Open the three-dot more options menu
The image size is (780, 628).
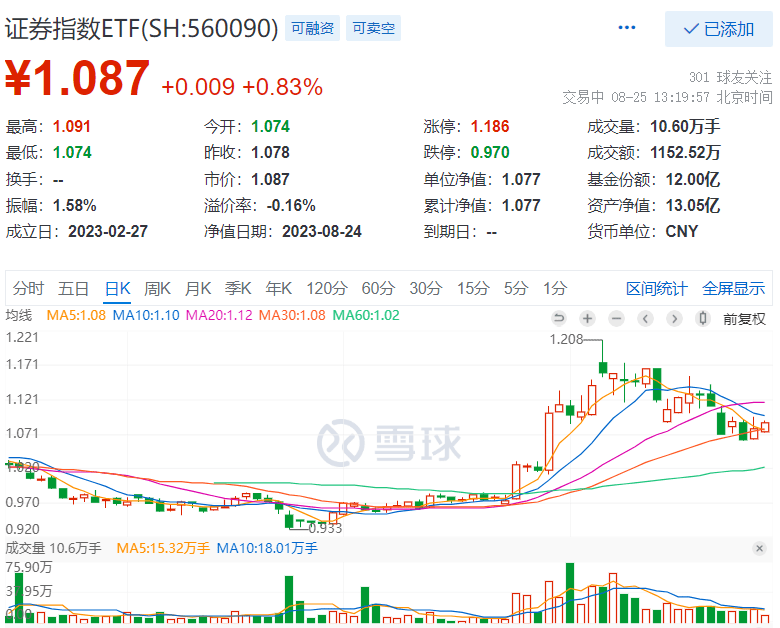tap(627, 28)
